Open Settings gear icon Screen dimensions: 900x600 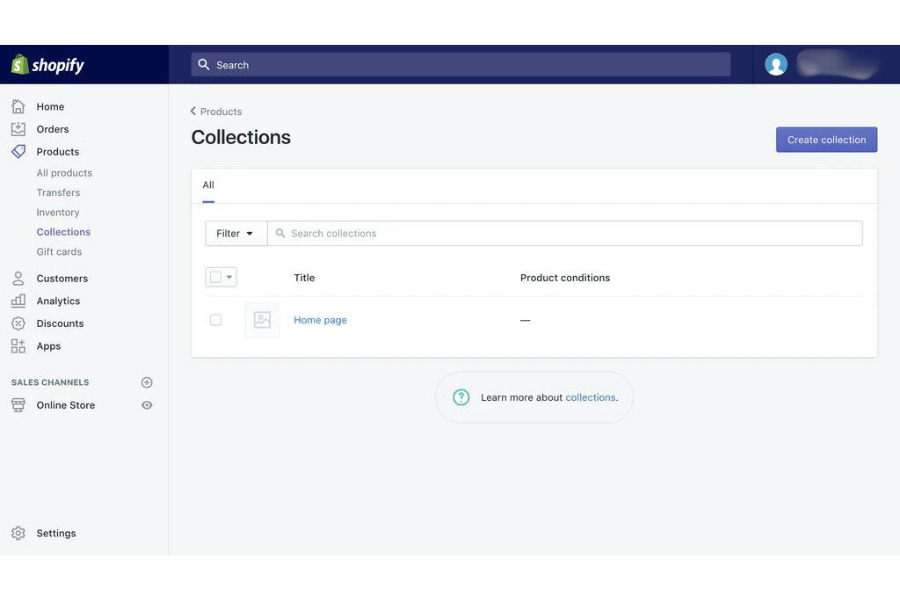18,534
